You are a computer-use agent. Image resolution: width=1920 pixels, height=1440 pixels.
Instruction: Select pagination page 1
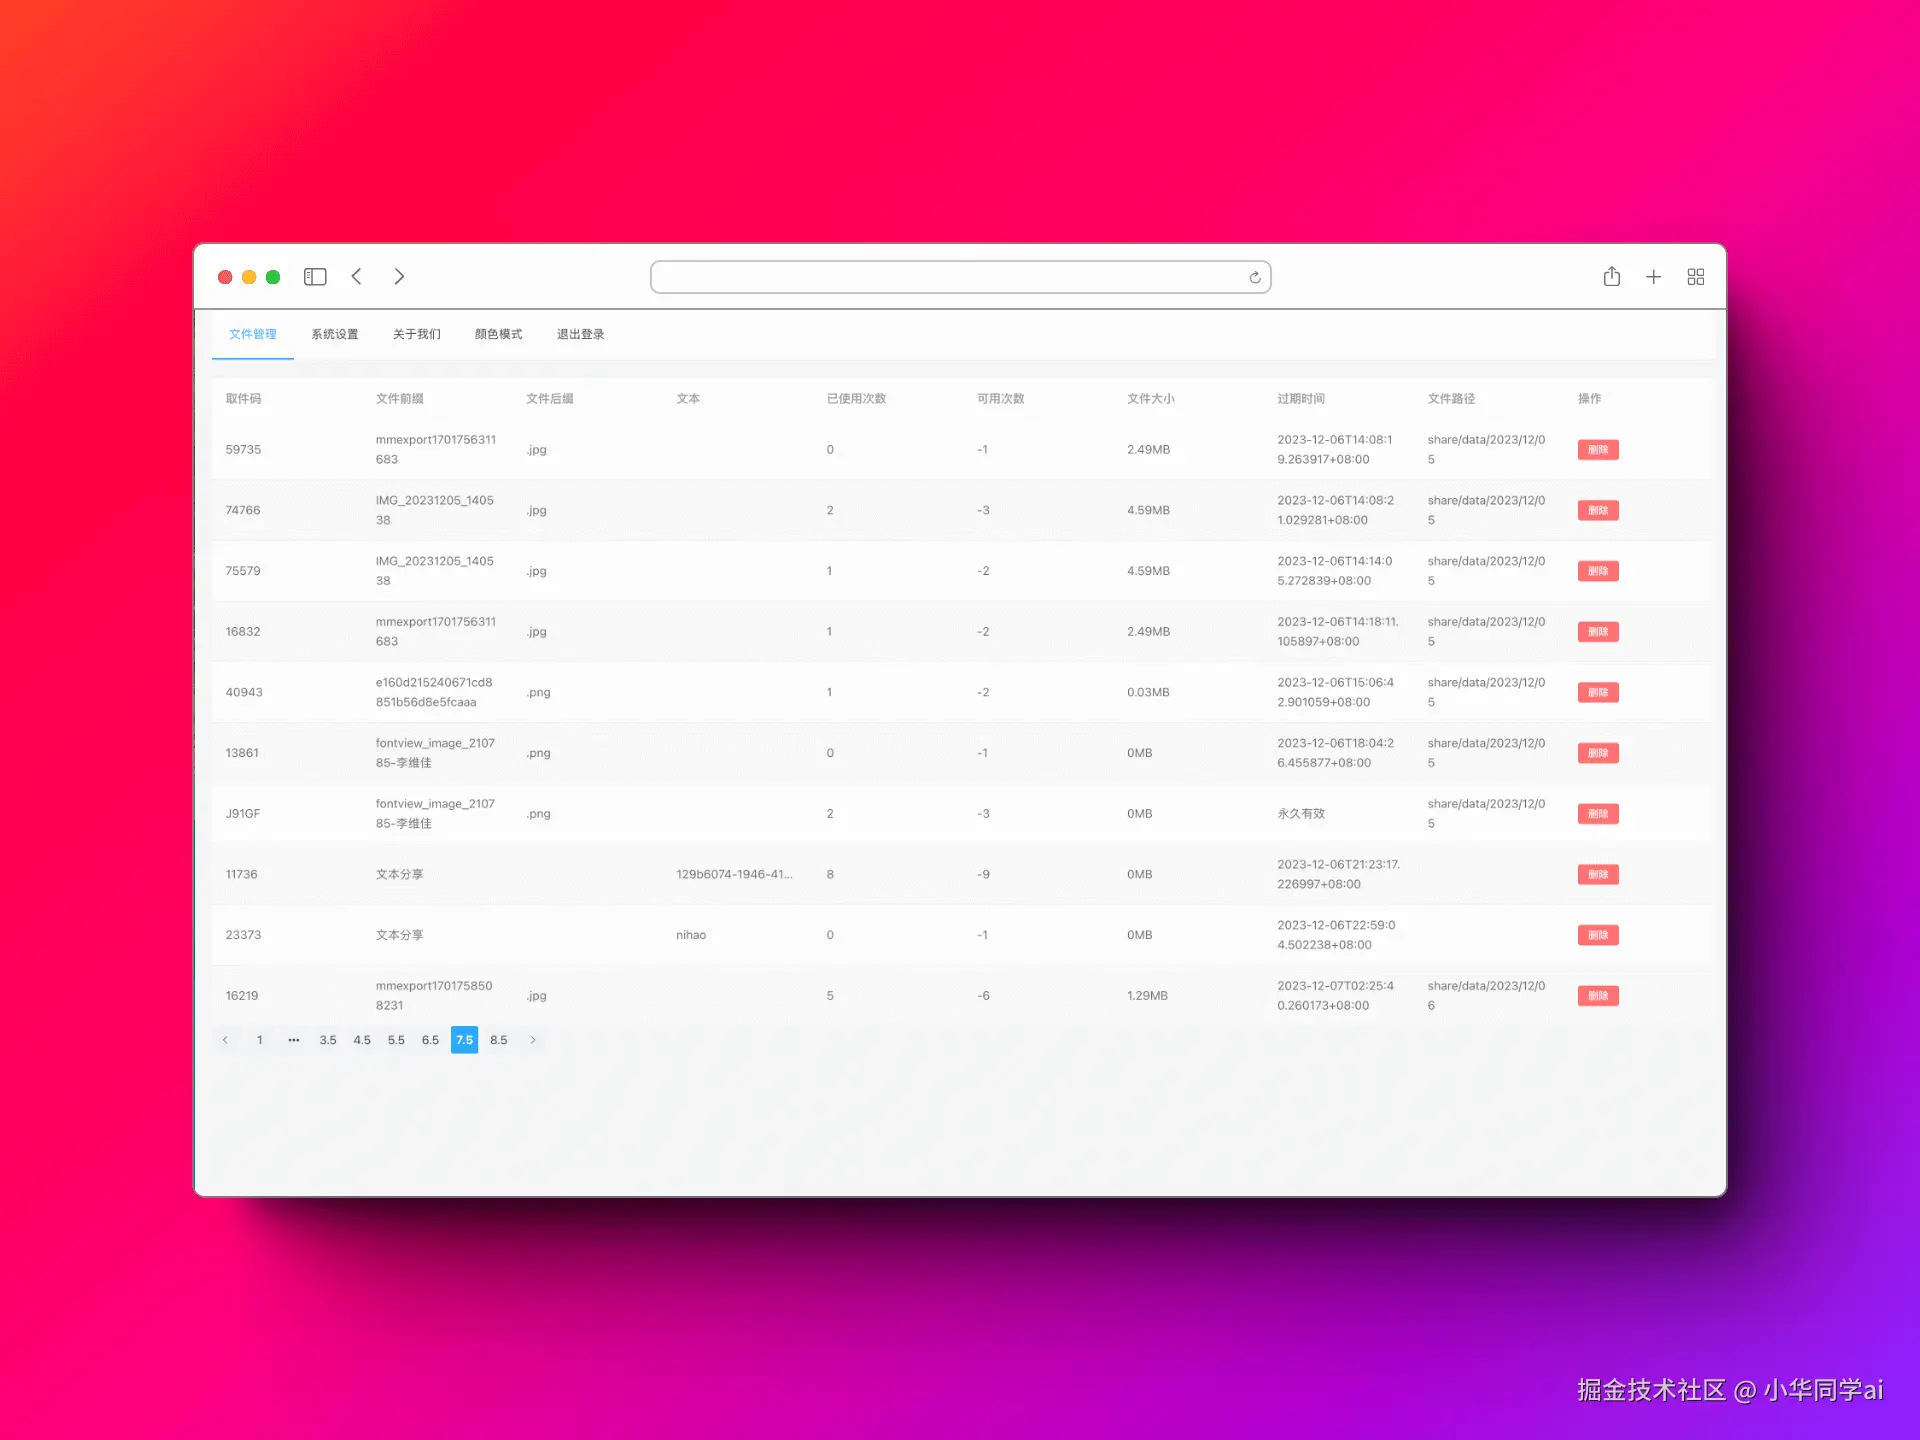(x=259, y=1040)
